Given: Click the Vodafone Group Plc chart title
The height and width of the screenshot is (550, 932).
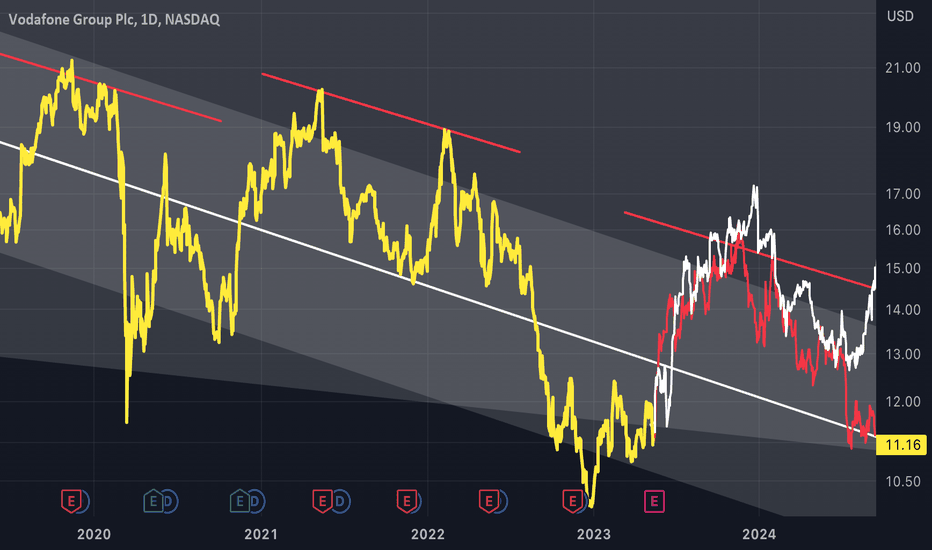Looking at the screenshot, I should coord(114,20).
